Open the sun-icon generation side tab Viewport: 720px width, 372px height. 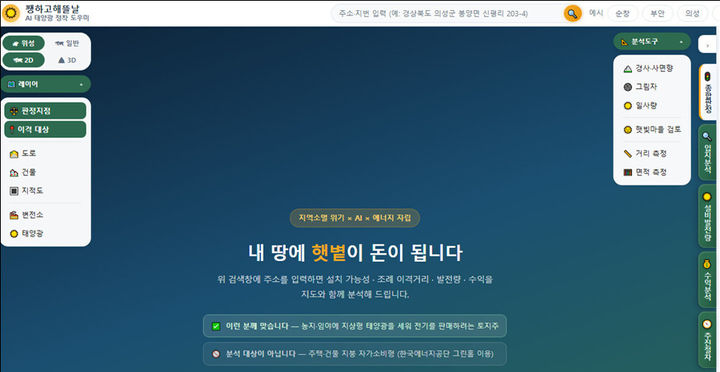click(708, 216)
